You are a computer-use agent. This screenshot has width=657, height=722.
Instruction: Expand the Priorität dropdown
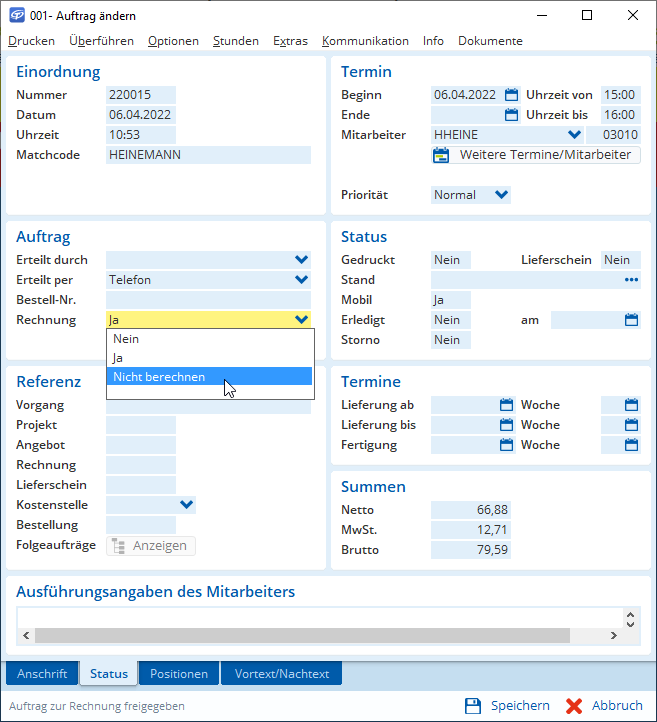(x=501, y=195)
